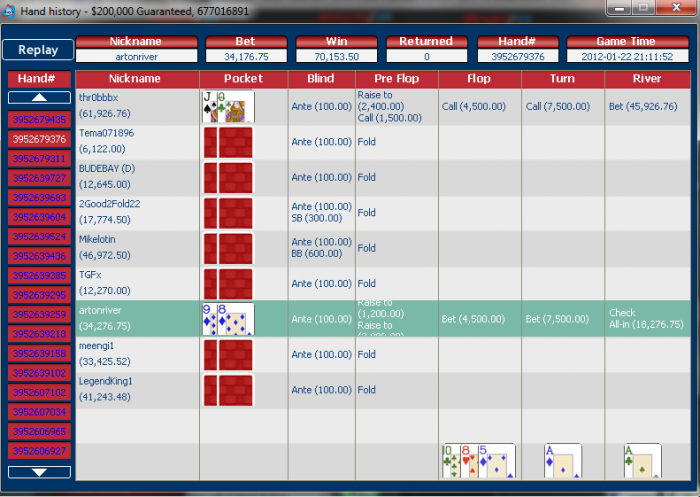This screenshot has height=497, width=700.
Task: Select hand 3952679376 in the list
Action: click(39, 139)
